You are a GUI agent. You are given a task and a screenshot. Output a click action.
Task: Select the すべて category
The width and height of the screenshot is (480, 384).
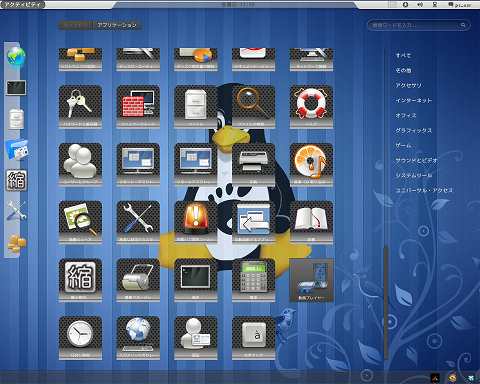pos(403,55)
